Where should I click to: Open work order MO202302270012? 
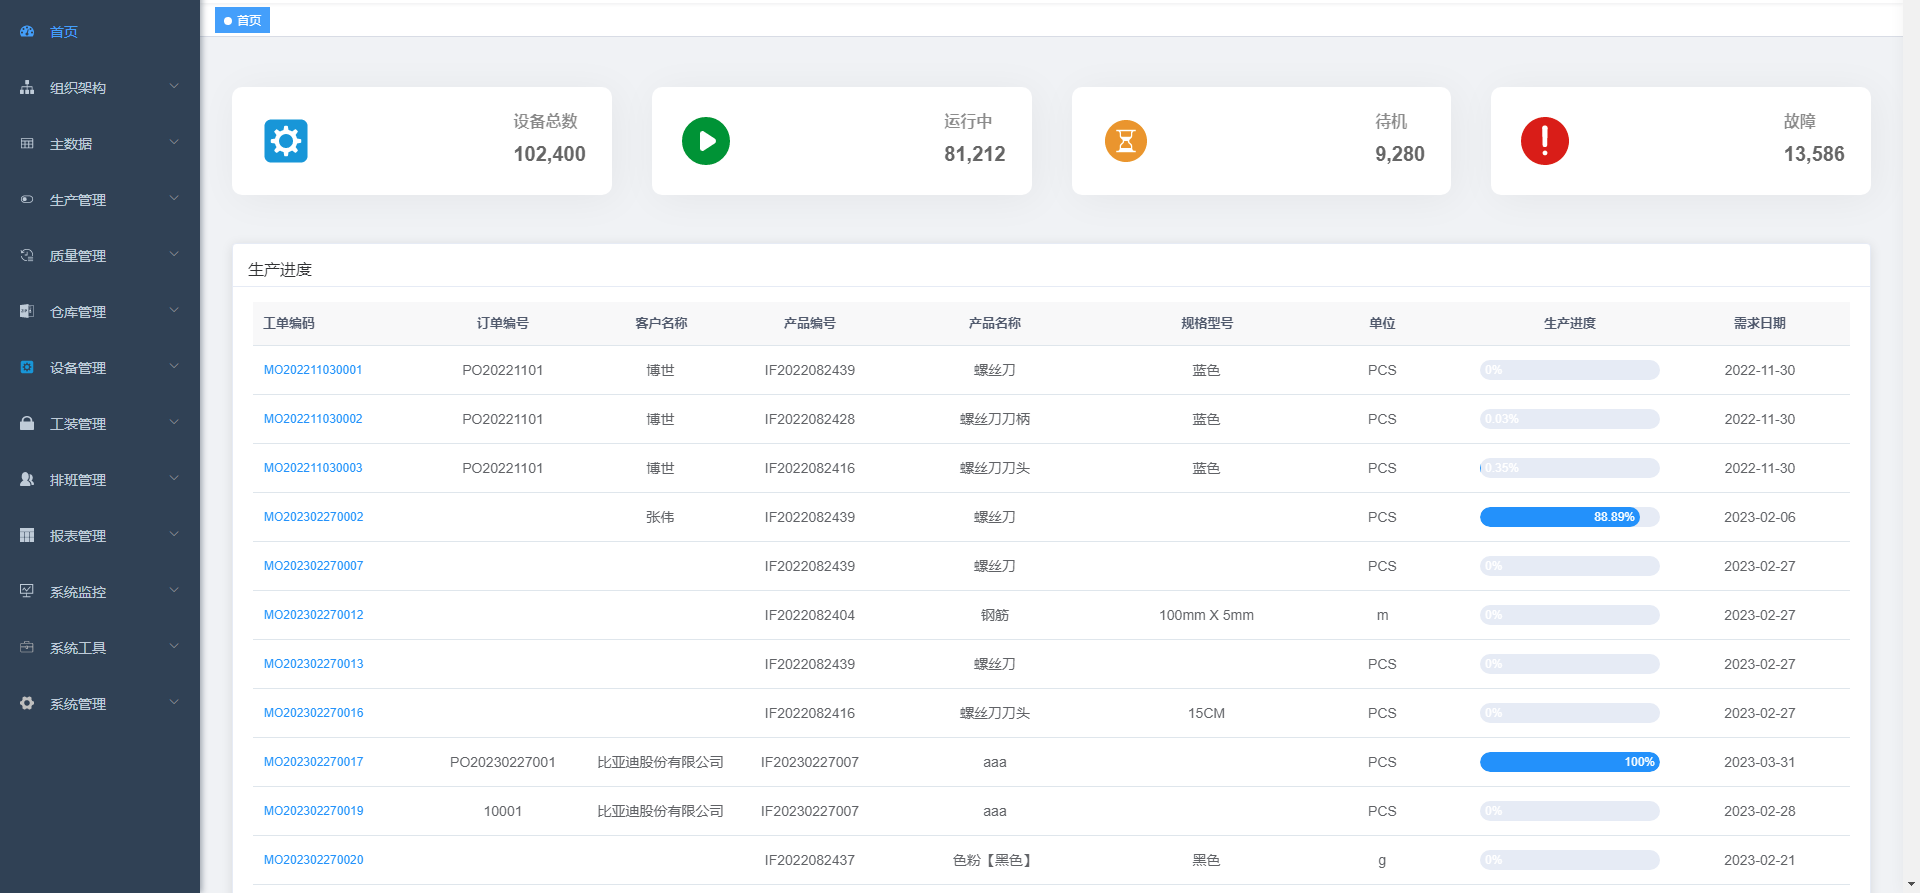pyautogui.click(x=314, y=615)
